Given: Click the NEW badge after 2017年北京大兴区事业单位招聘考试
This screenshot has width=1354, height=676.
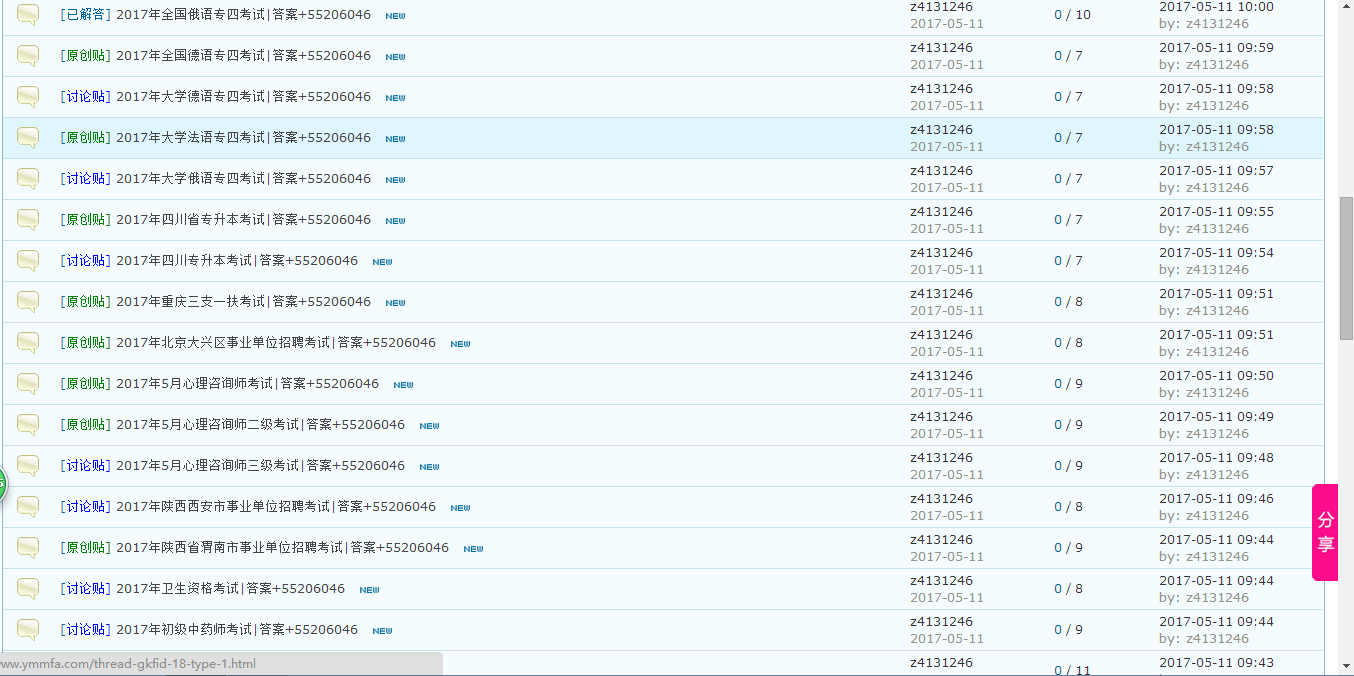Looking at the screenshot, I should point(460,344).
